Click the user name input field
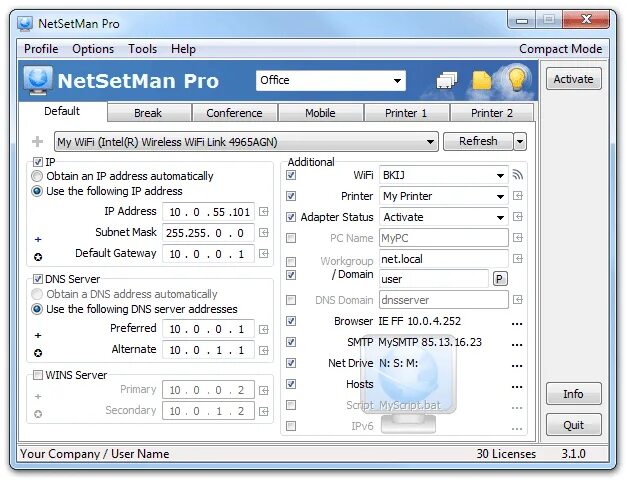627x480 pixels. [x=433, y=278]
